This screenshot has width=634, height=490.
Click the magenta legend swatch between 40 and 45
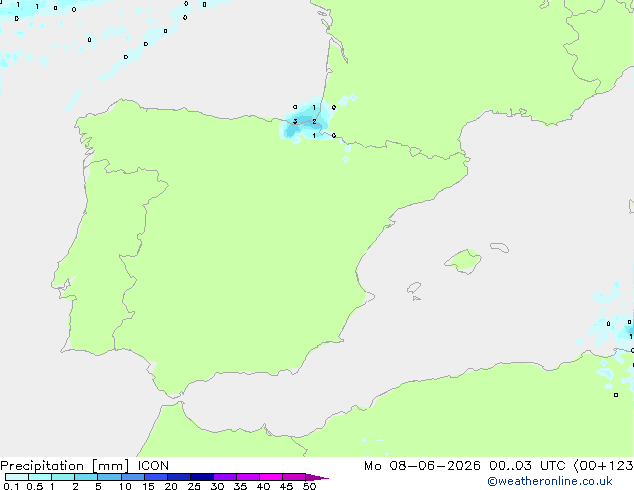pos(271,477)
